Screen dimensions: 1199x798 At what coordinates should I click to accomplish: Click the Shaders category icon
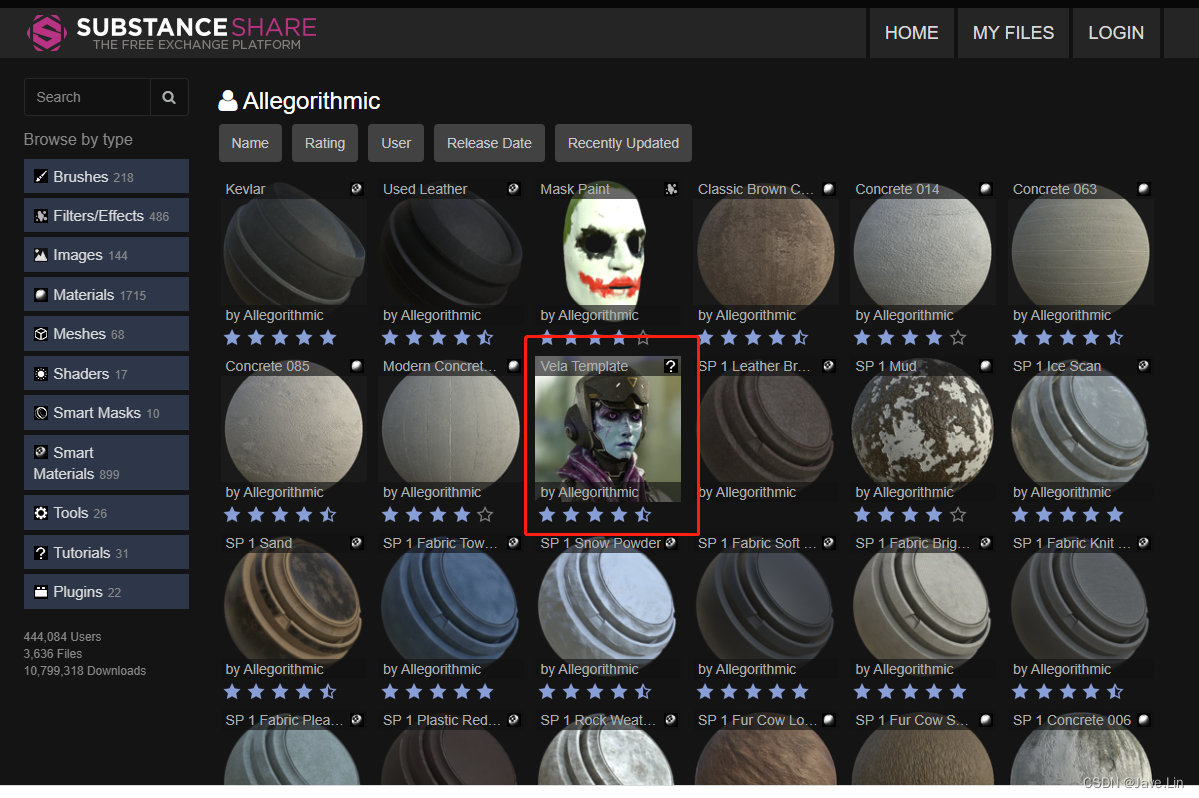tap(41, 374)
